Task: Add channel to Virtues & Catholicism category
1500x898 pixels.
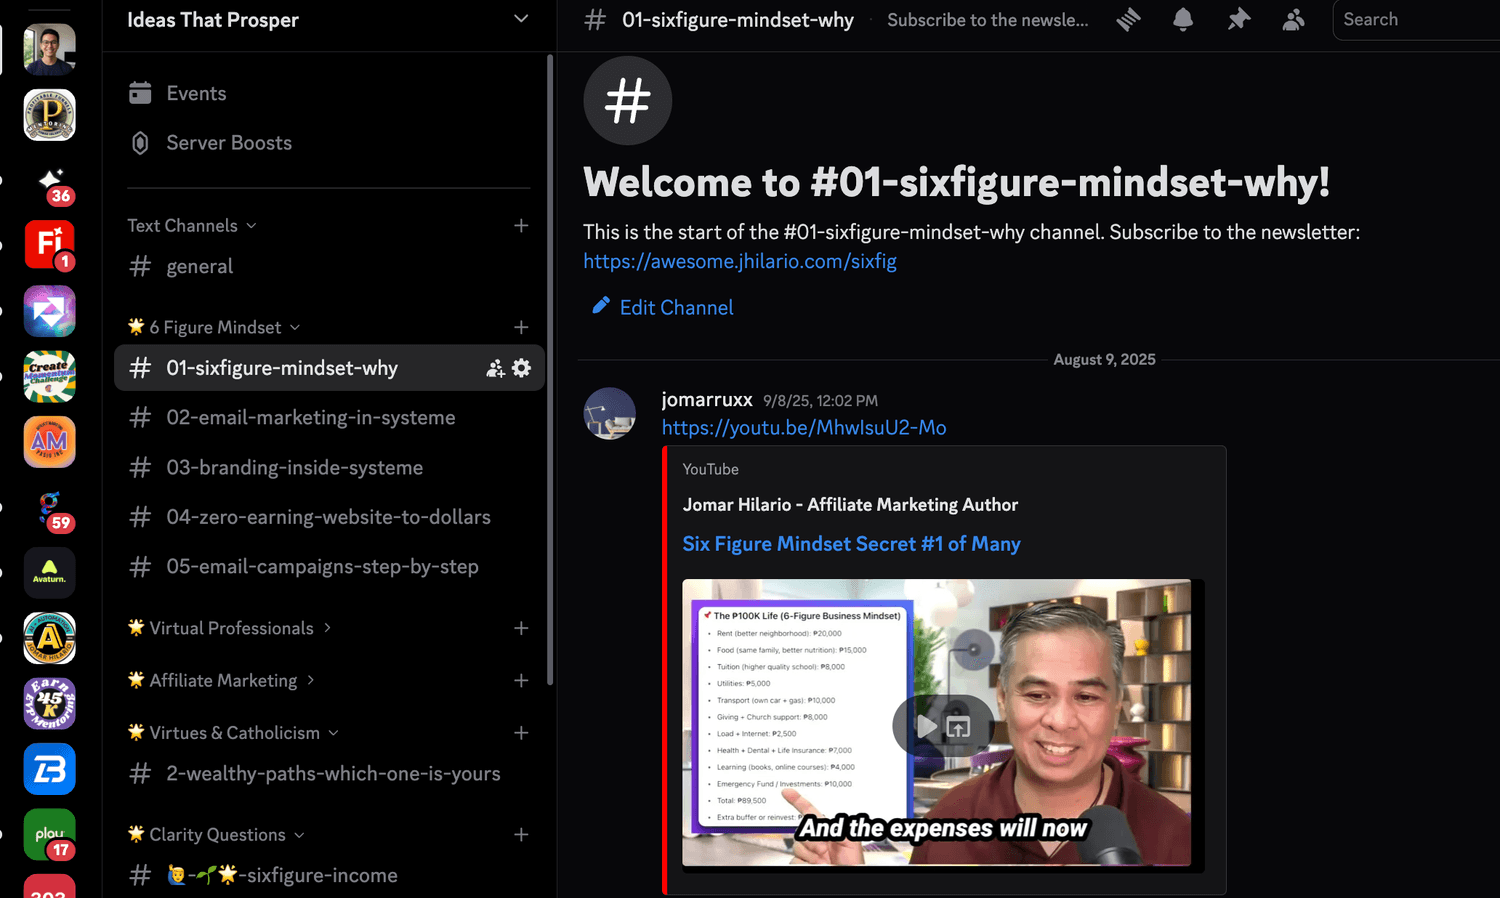Action: [x=521, y=733]
